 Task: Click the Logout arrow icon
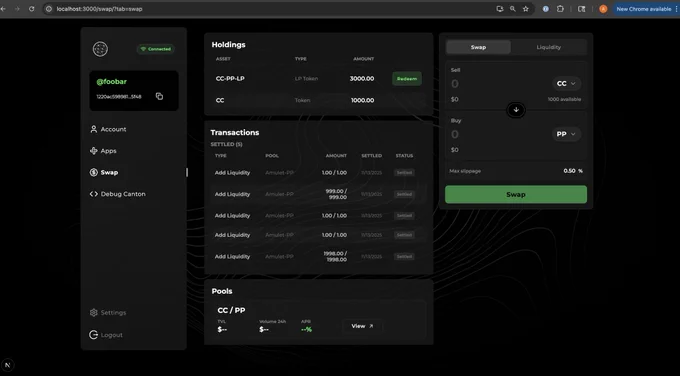pyautogui.click(x=93, y=335)
